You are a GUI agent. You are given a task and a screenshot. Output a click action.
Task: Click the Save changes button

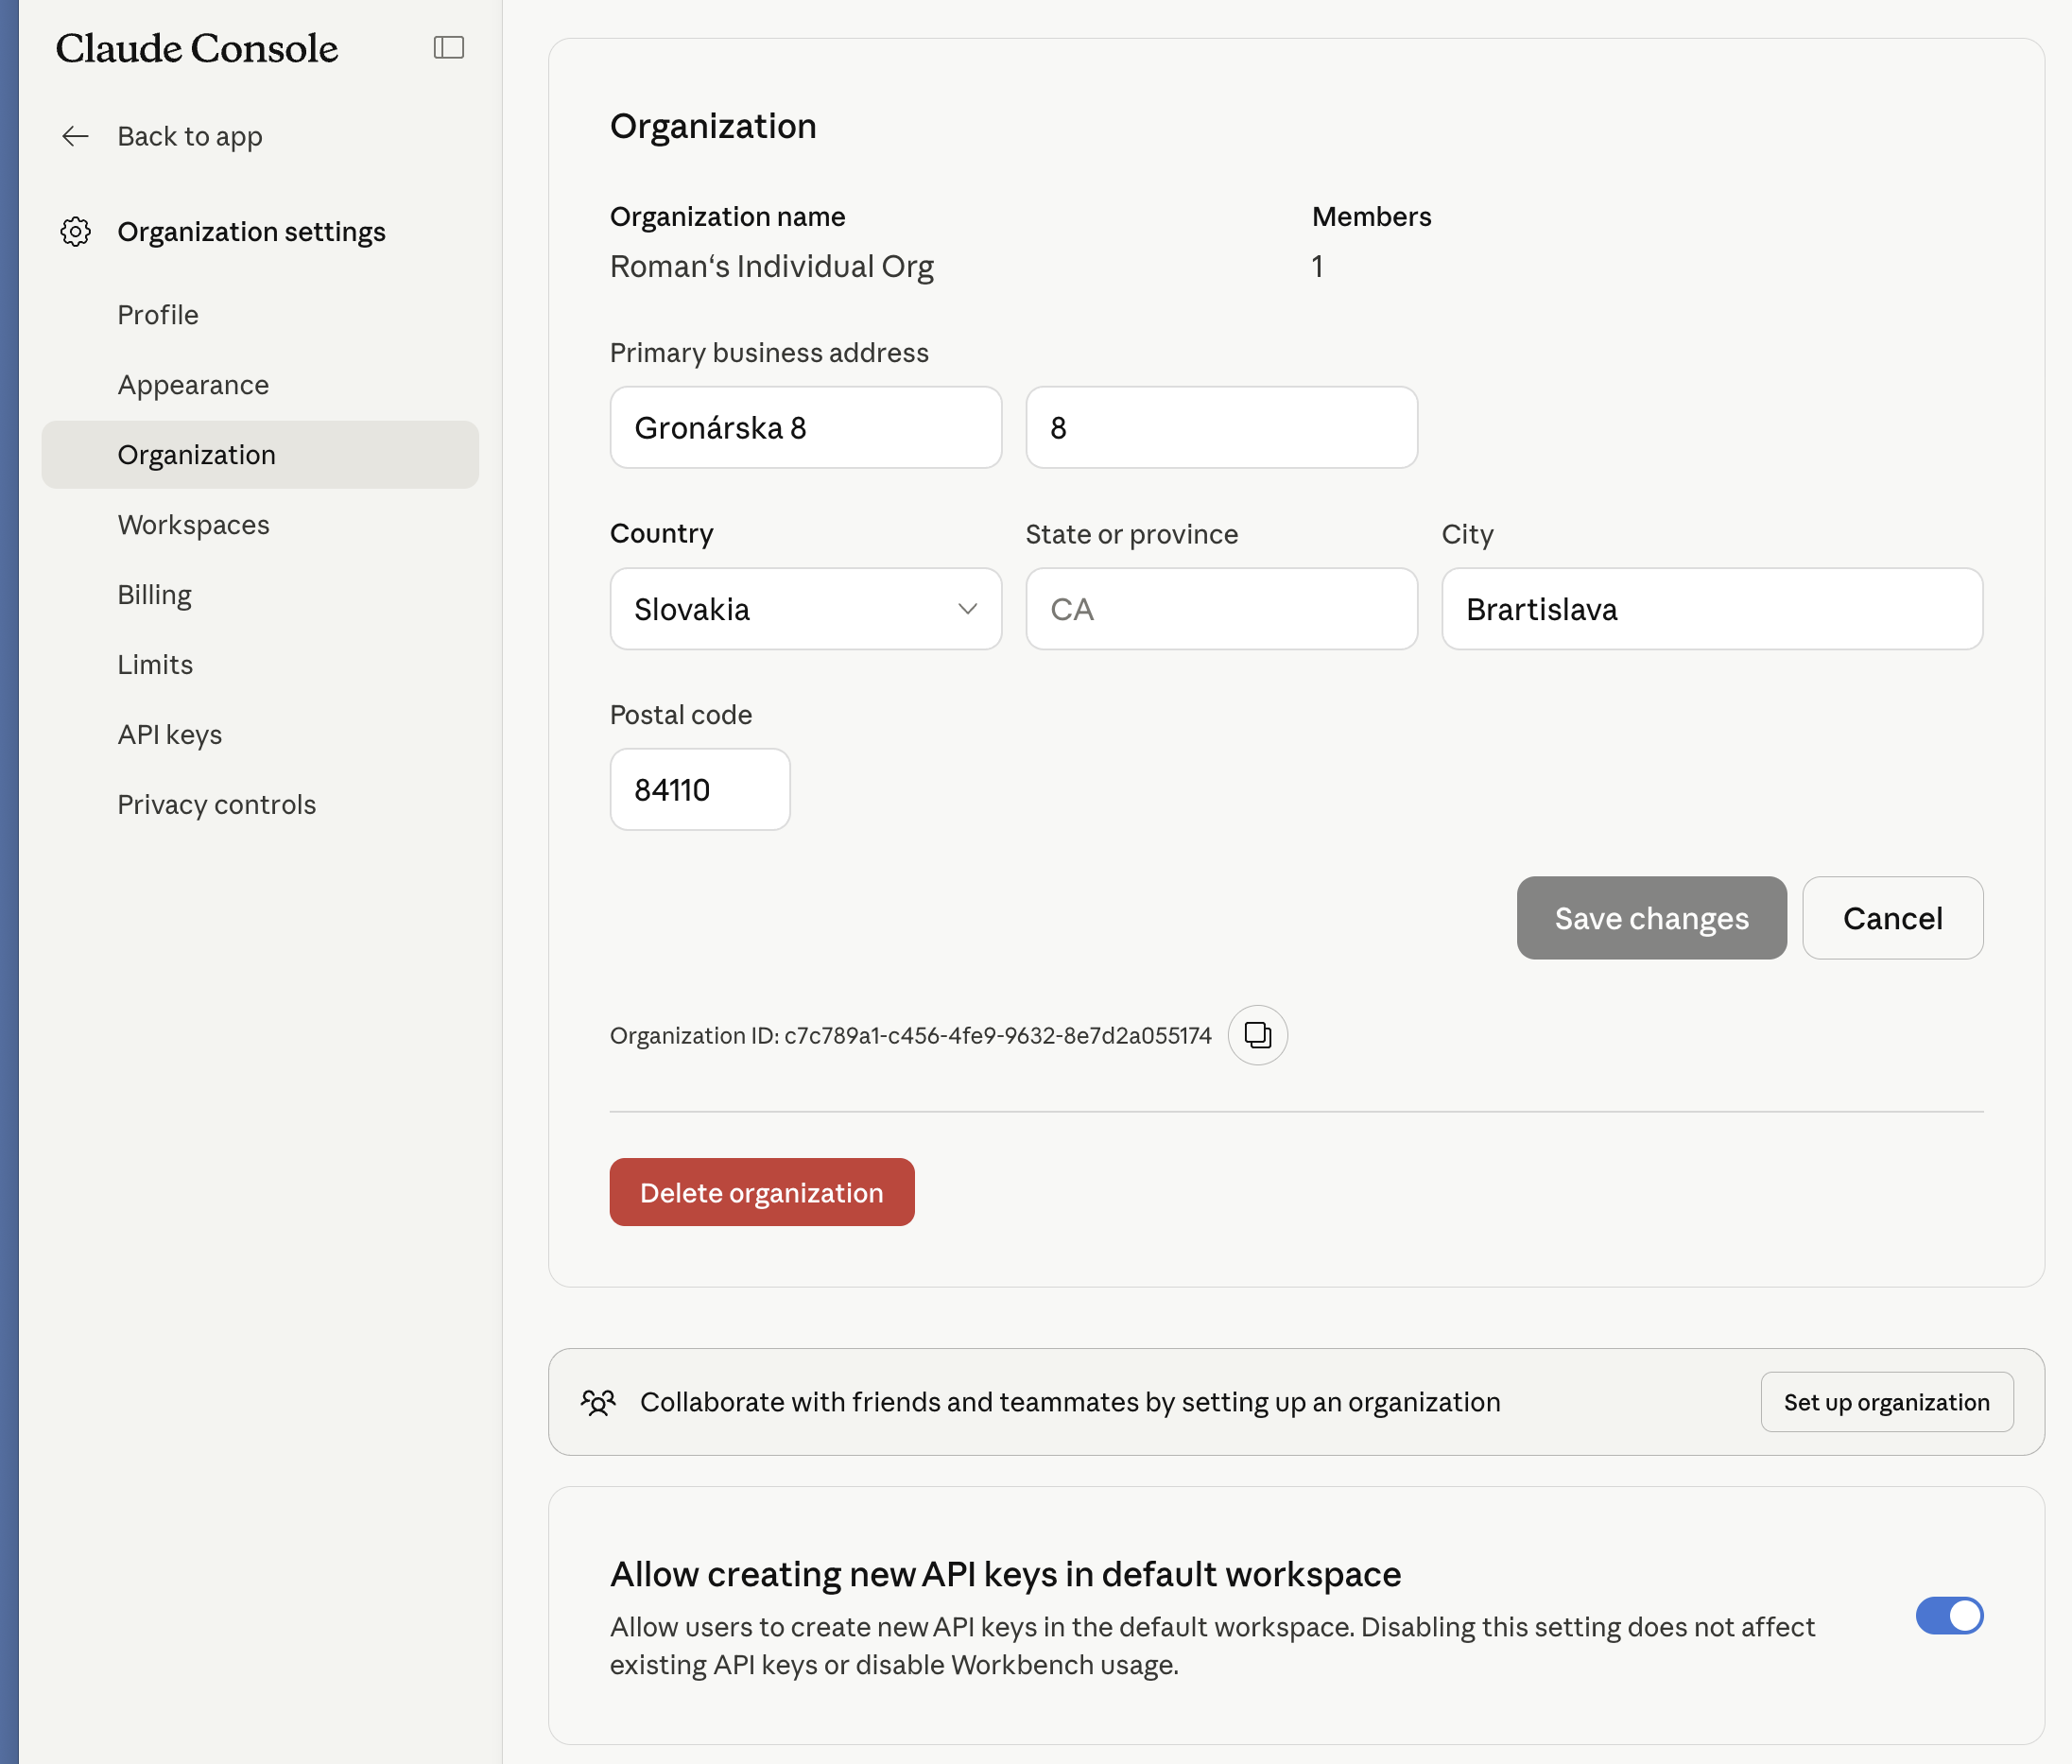pos(1651,918)
